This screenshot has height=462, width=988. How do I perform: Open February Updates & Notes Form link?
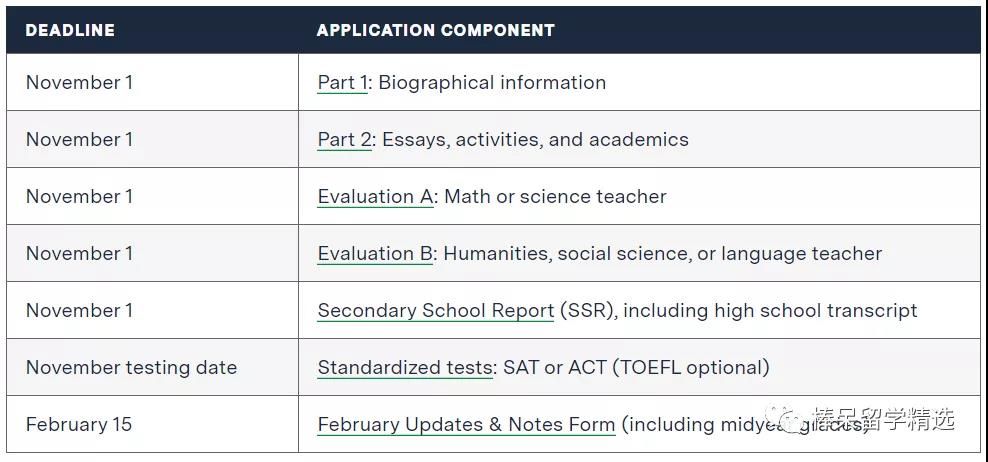pos(466,424)
